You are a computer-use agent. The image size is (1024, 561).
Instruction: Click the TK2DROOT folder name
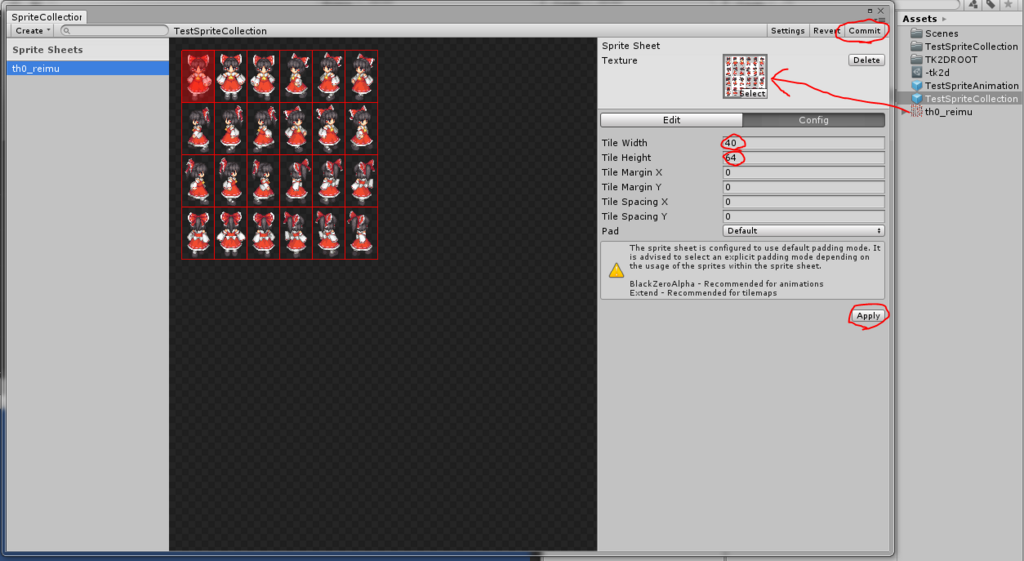[x=951, y=59]
